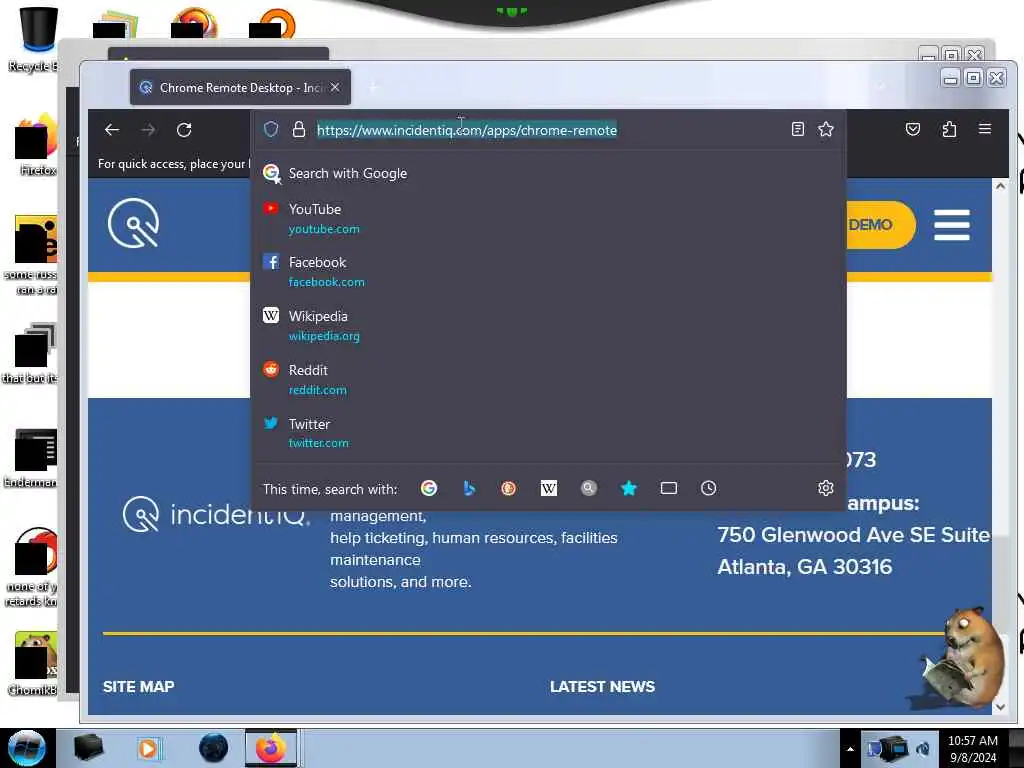This screenshot has width=1024, height=768.
Task: Go back with the browser back arrow
Action: 112,130
